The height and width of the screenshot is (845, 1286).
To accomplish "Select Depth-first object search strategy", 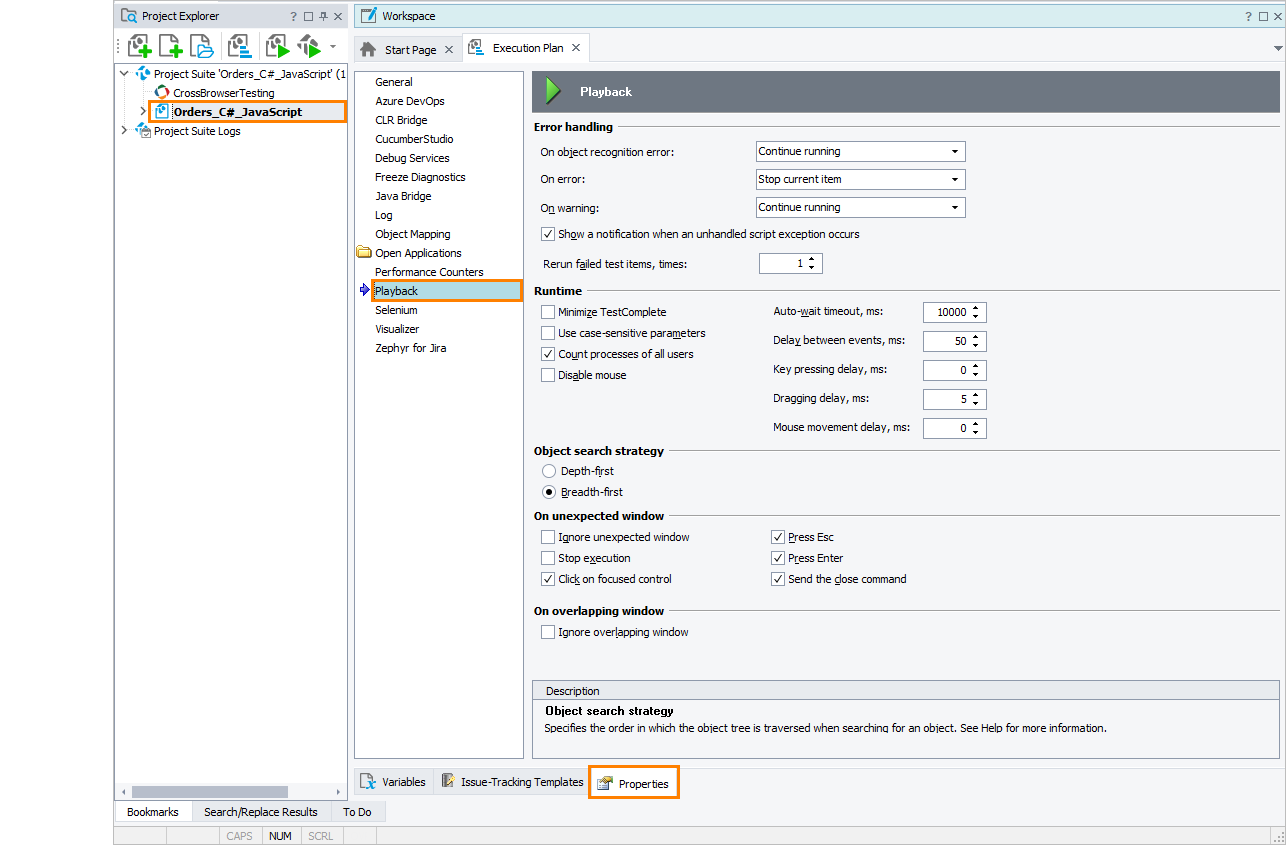I will 548,471.
